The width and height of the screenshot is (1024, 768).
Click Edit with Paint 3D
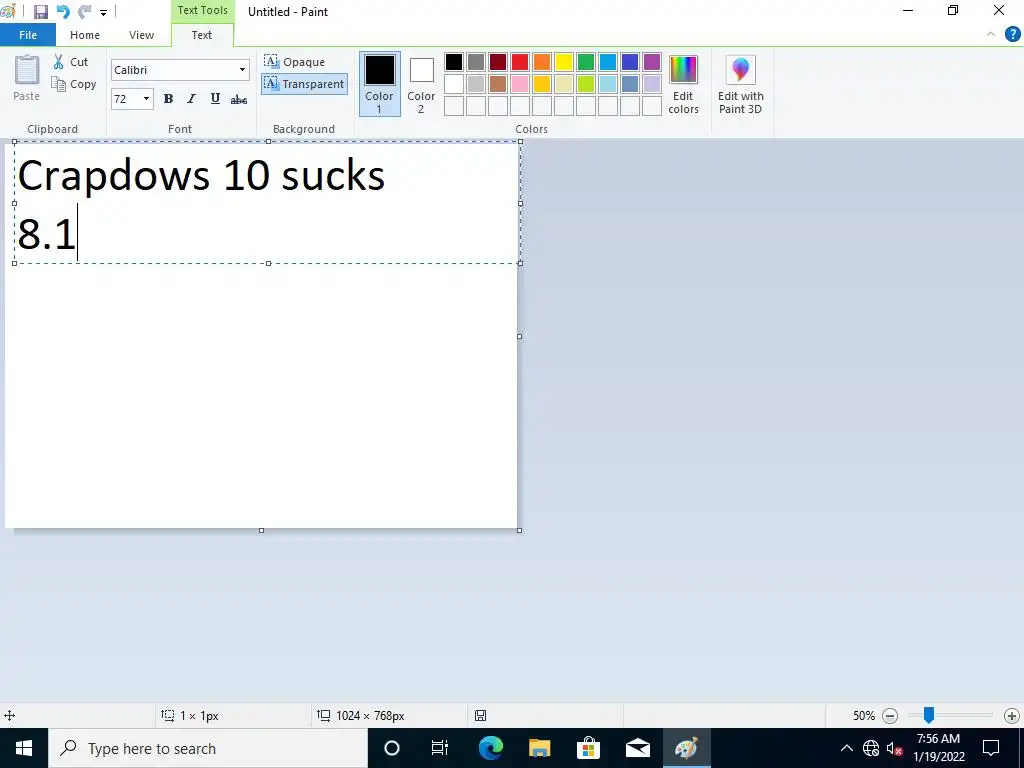pos(741,84)
